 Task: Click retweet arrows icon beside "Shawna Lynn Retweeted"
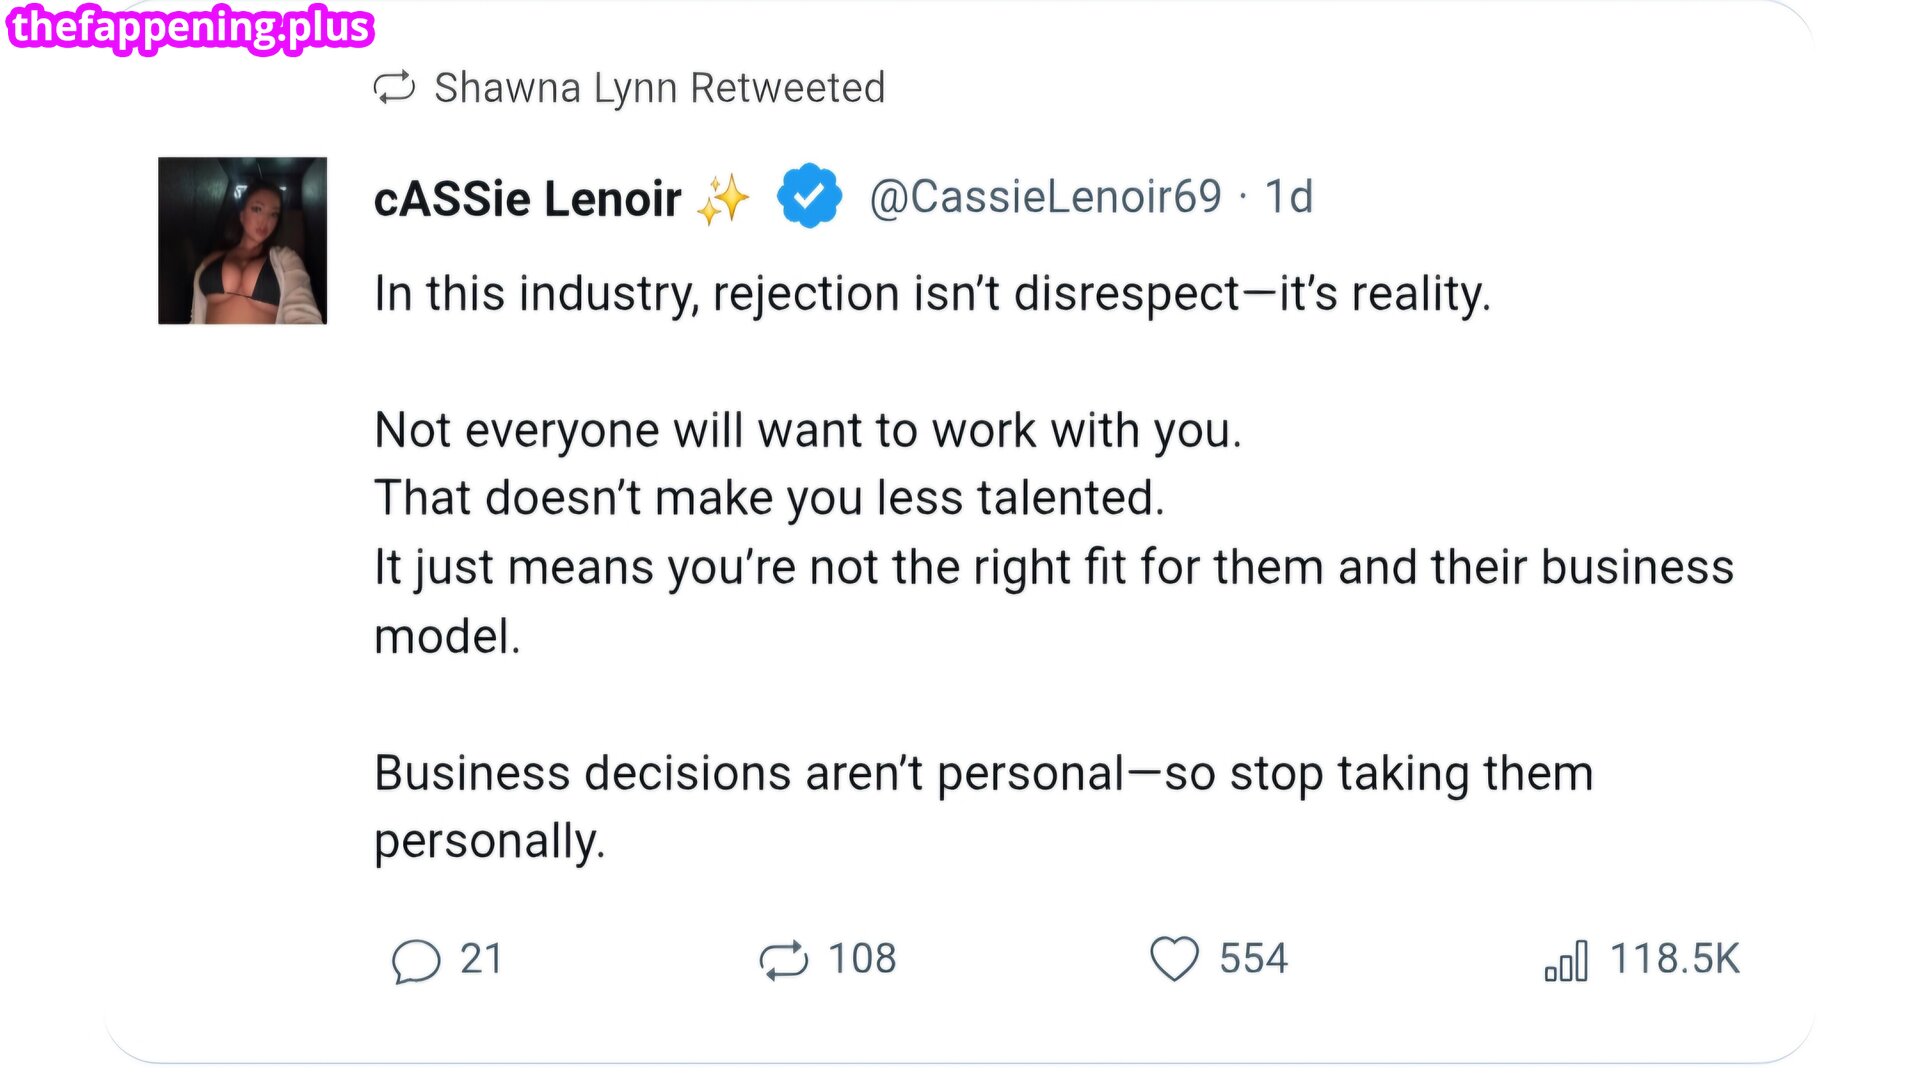pyautogui.click(x=394, y=88)
